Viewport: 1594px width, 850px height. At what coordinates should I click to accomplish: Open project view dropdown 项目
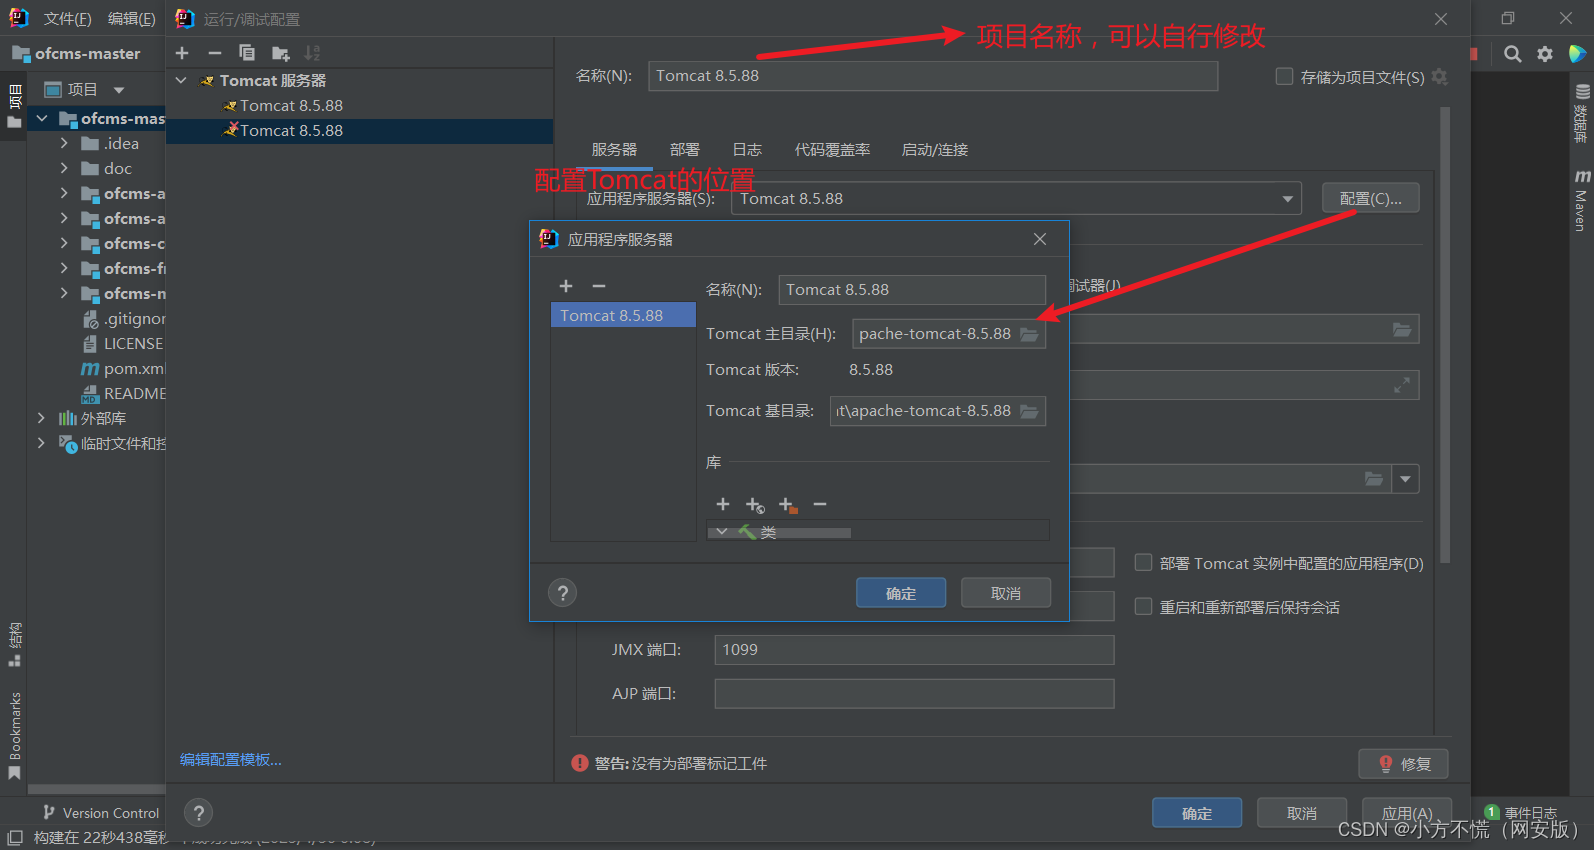tap(84, 90)
